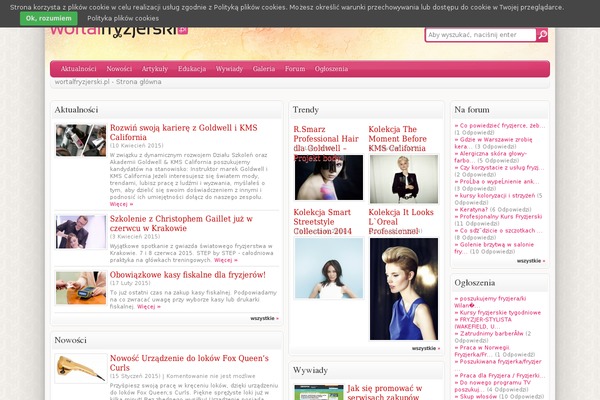Open ad Zatrudnimy barberów
This screenshot has width=600, height=400.
pos(489,334)
